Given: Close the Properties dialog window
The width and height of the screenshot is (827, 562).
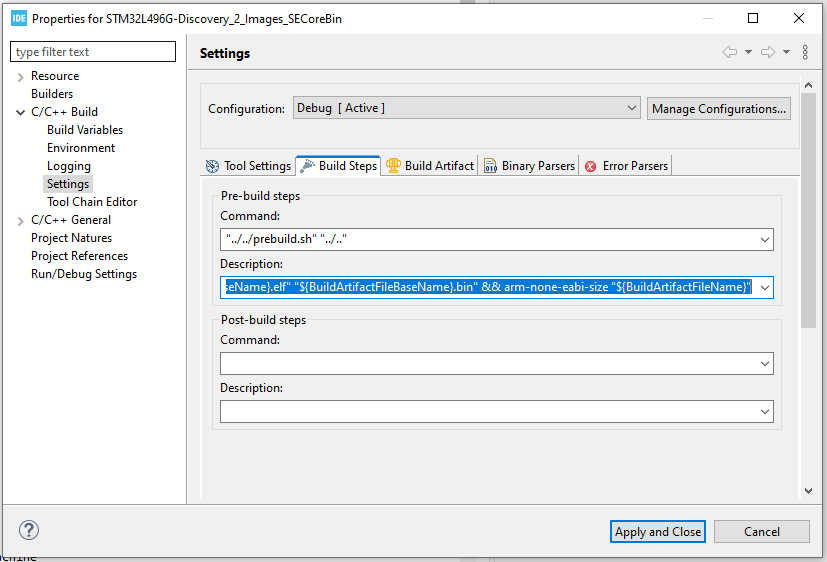Looking at the screenshot, I should point(799,18).
